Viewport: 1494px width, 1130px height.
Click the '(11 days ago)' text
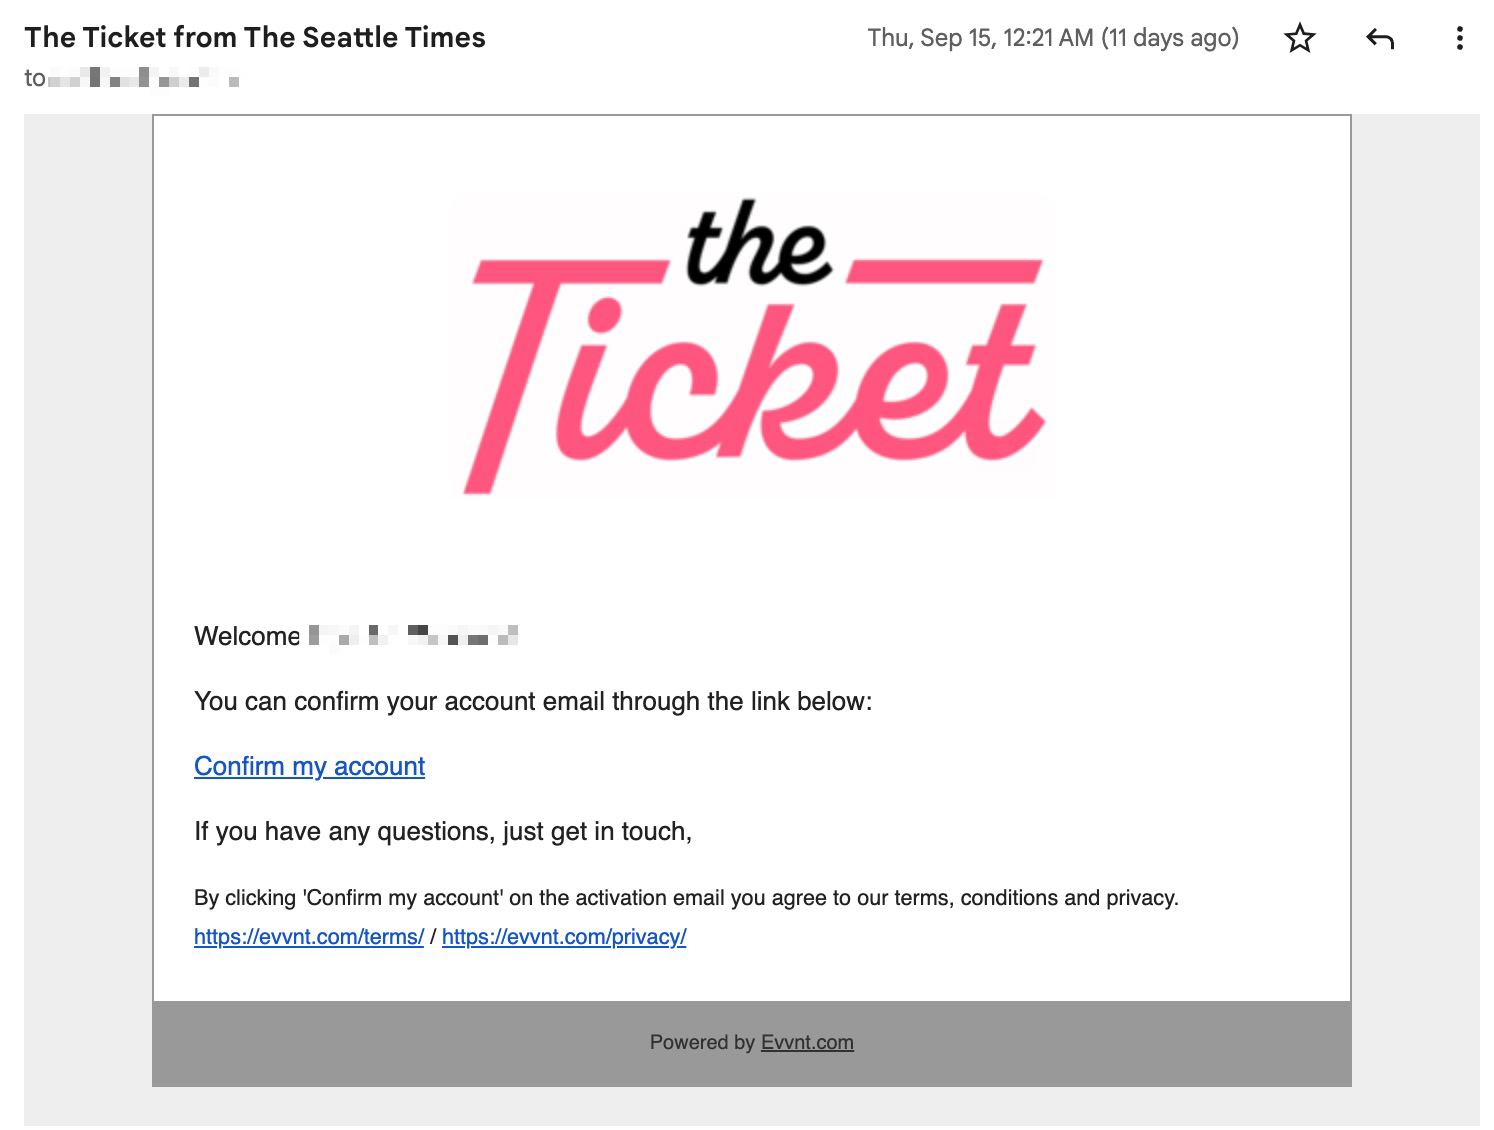point(1170,38)
